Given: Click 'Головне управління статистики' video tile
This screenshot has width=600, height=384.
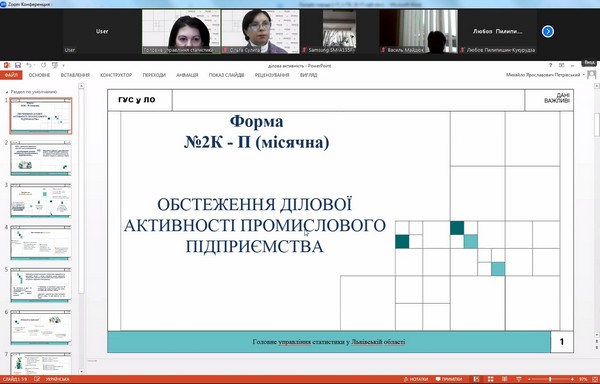Looking at the screenshot, I should click(181, 31).
